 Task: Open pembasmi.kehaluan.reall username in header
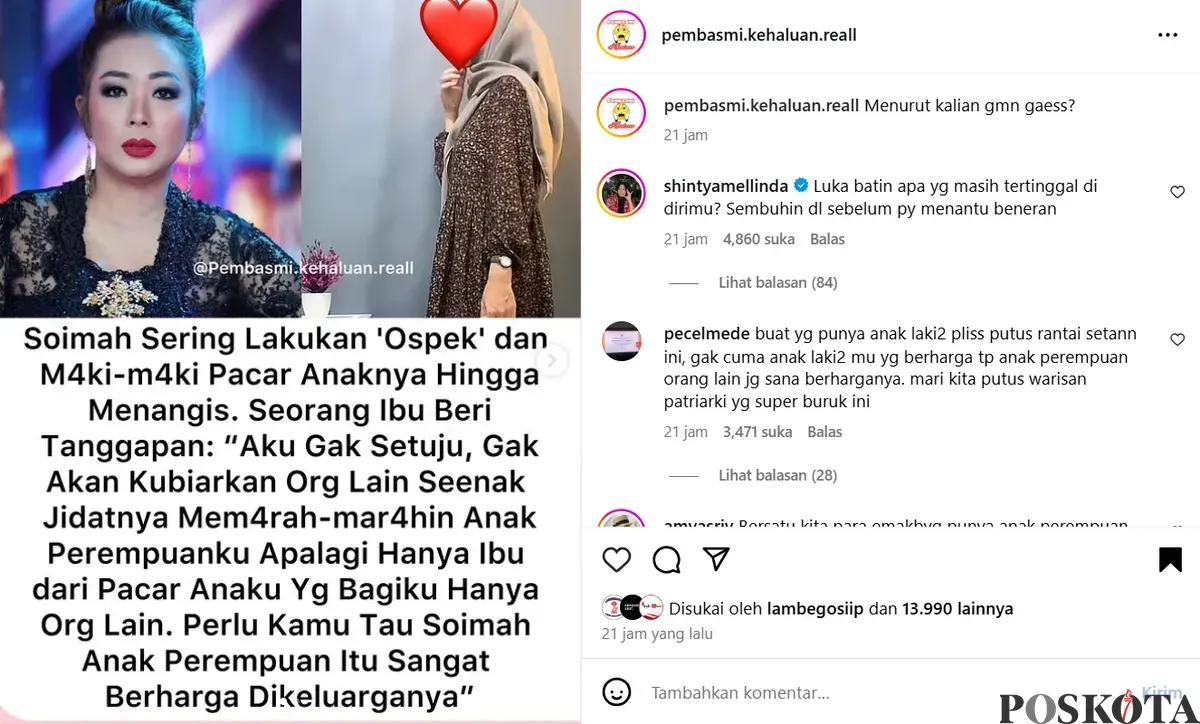click(x=759, y=35)
